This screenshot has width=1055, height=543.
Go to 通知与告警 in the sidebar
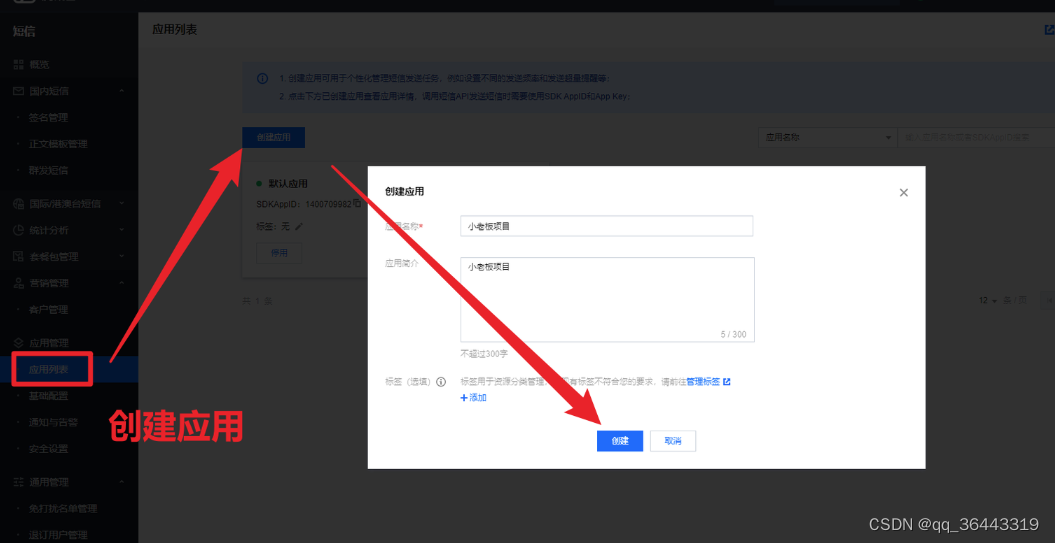tap(53, 423)
